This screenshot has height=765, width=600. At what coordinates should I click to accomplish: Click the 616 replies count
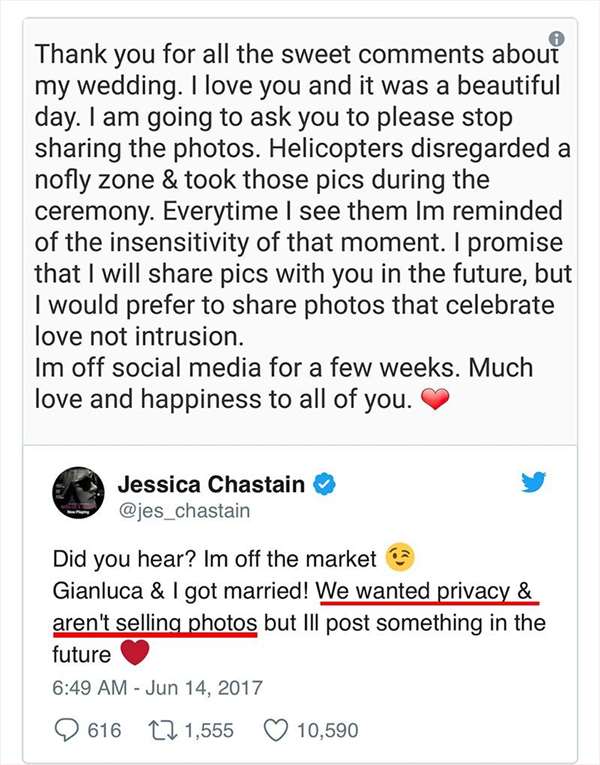(x=104, y=731)
